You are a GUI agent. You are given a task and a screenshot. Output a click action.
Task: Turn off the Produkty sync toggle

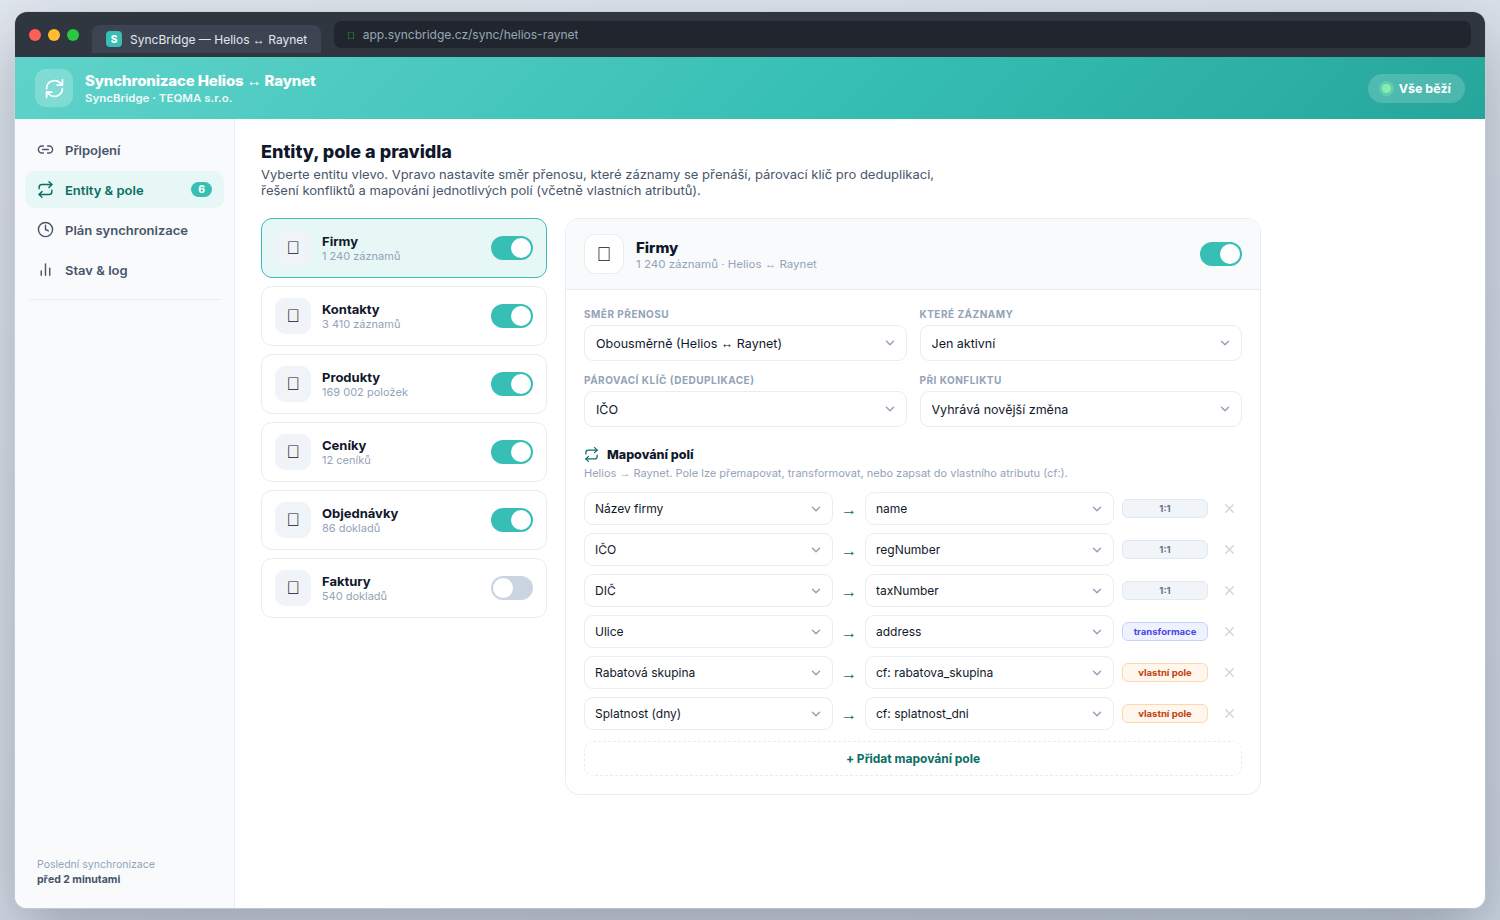512,384
